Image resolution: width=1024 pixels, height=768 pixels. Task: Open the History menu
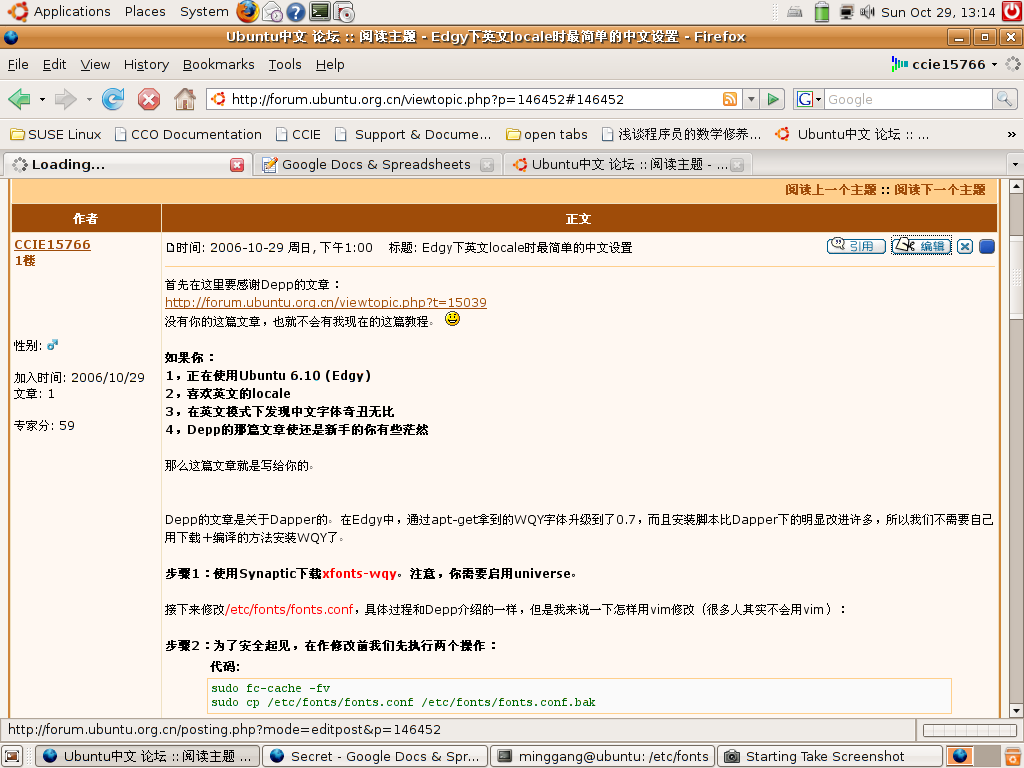pyautogui.click(x=146, y=64)
